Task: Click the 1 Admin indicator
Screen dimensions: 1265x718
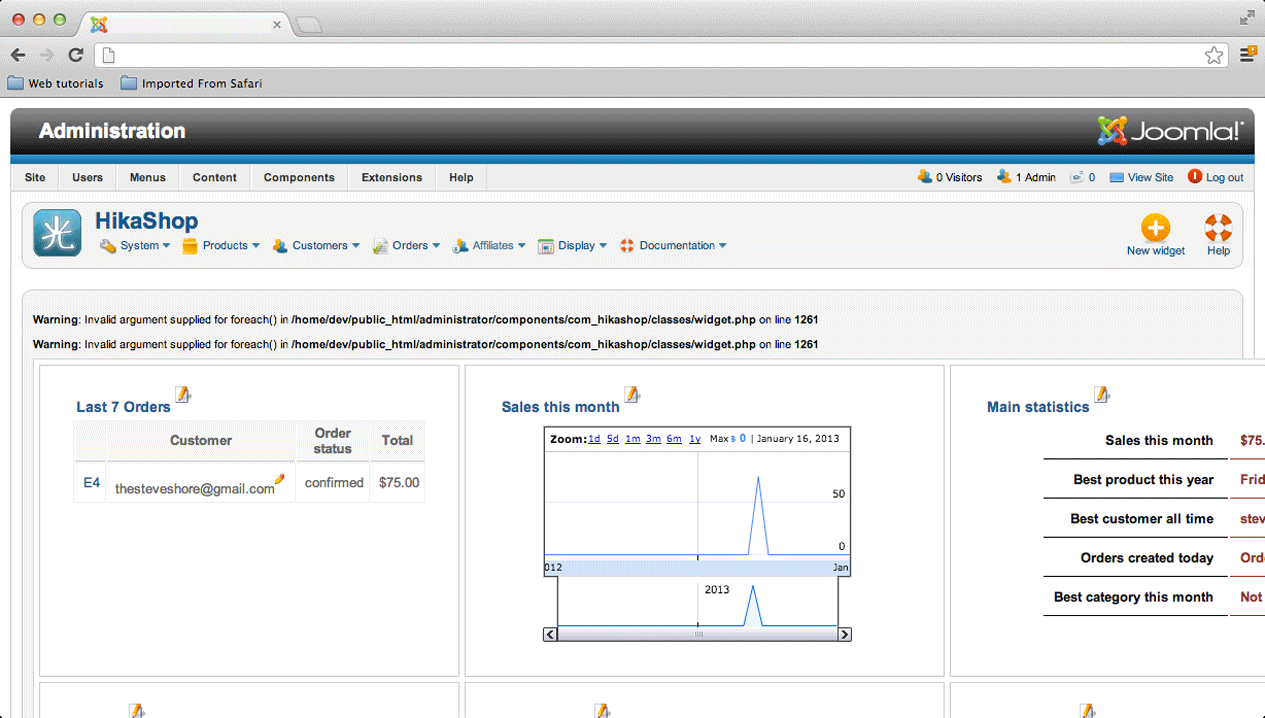Action: coord(1026,177)
